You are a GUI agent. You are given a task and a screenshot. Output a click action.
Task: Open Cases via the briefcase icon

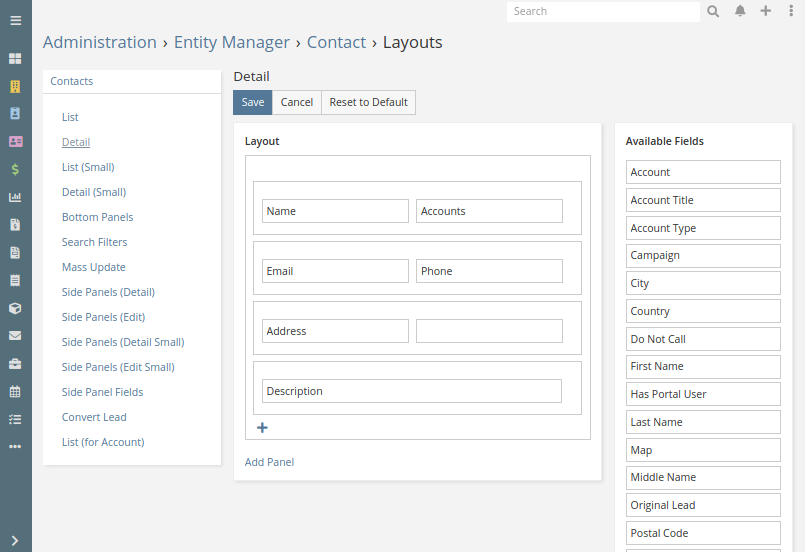[15, 364]
